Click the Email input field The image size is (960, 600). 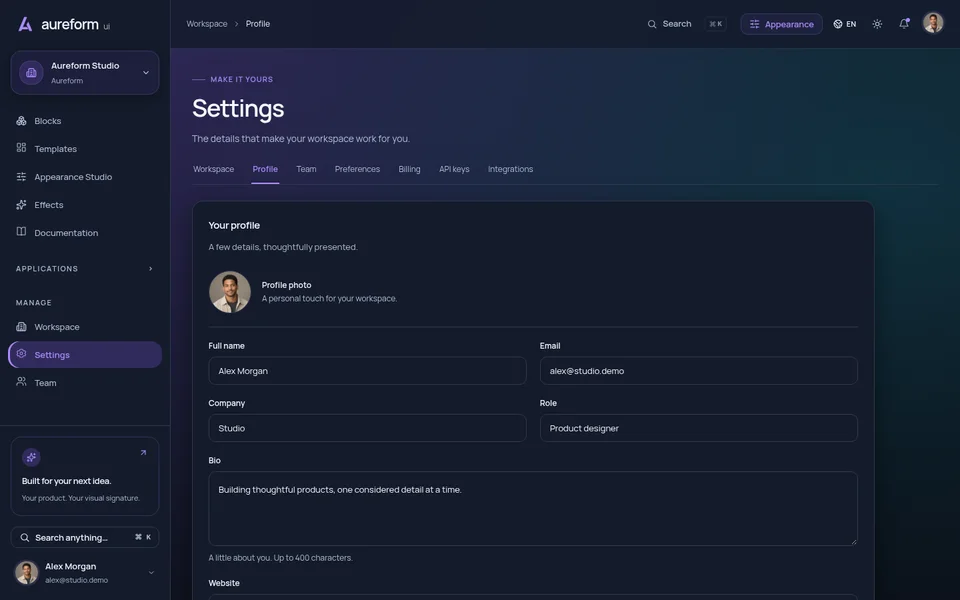coord(699,371)
